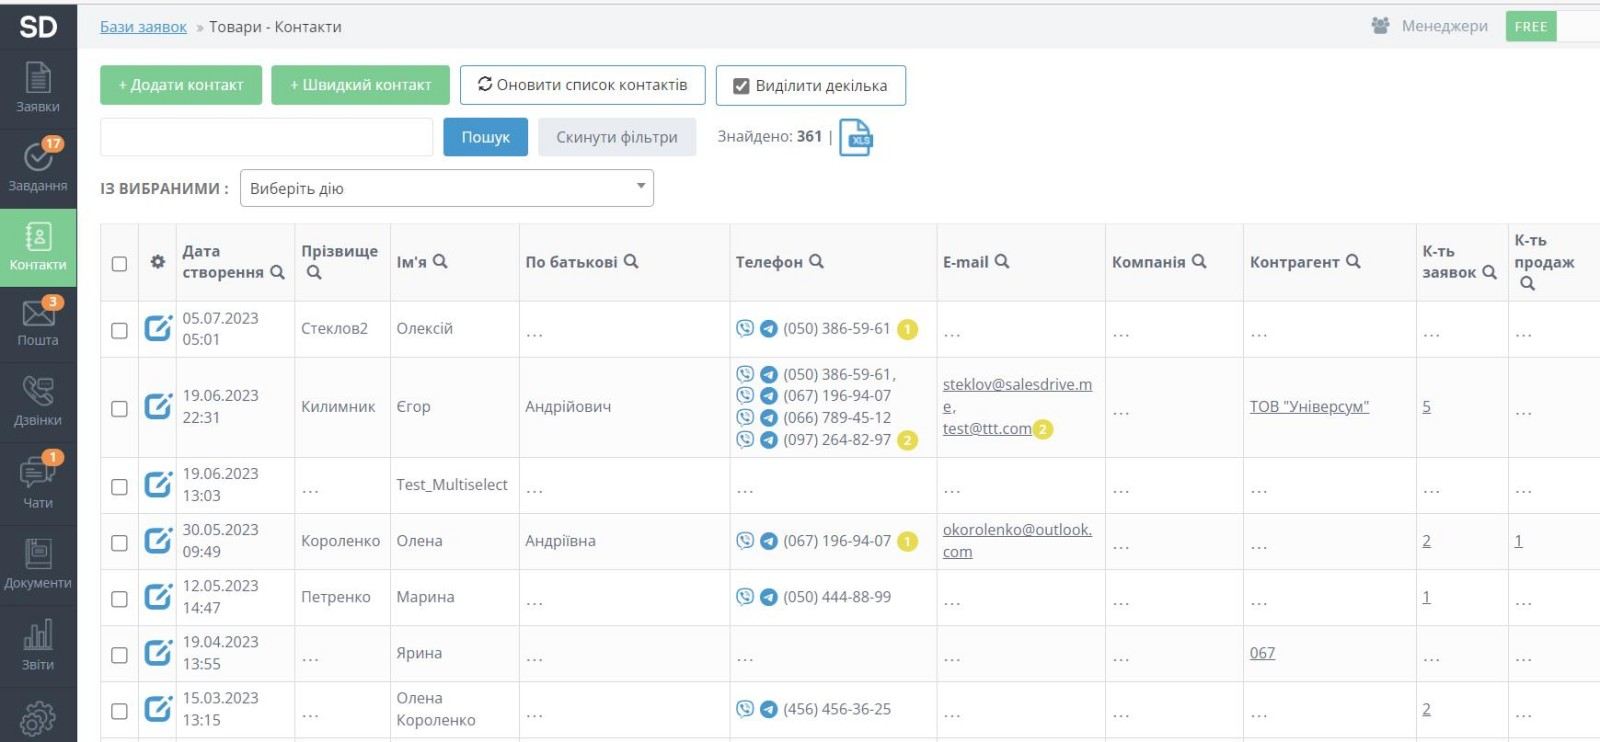Edit contact Килимник Єгор
The width and height of the screenshot is (1600, 742).
158,406
